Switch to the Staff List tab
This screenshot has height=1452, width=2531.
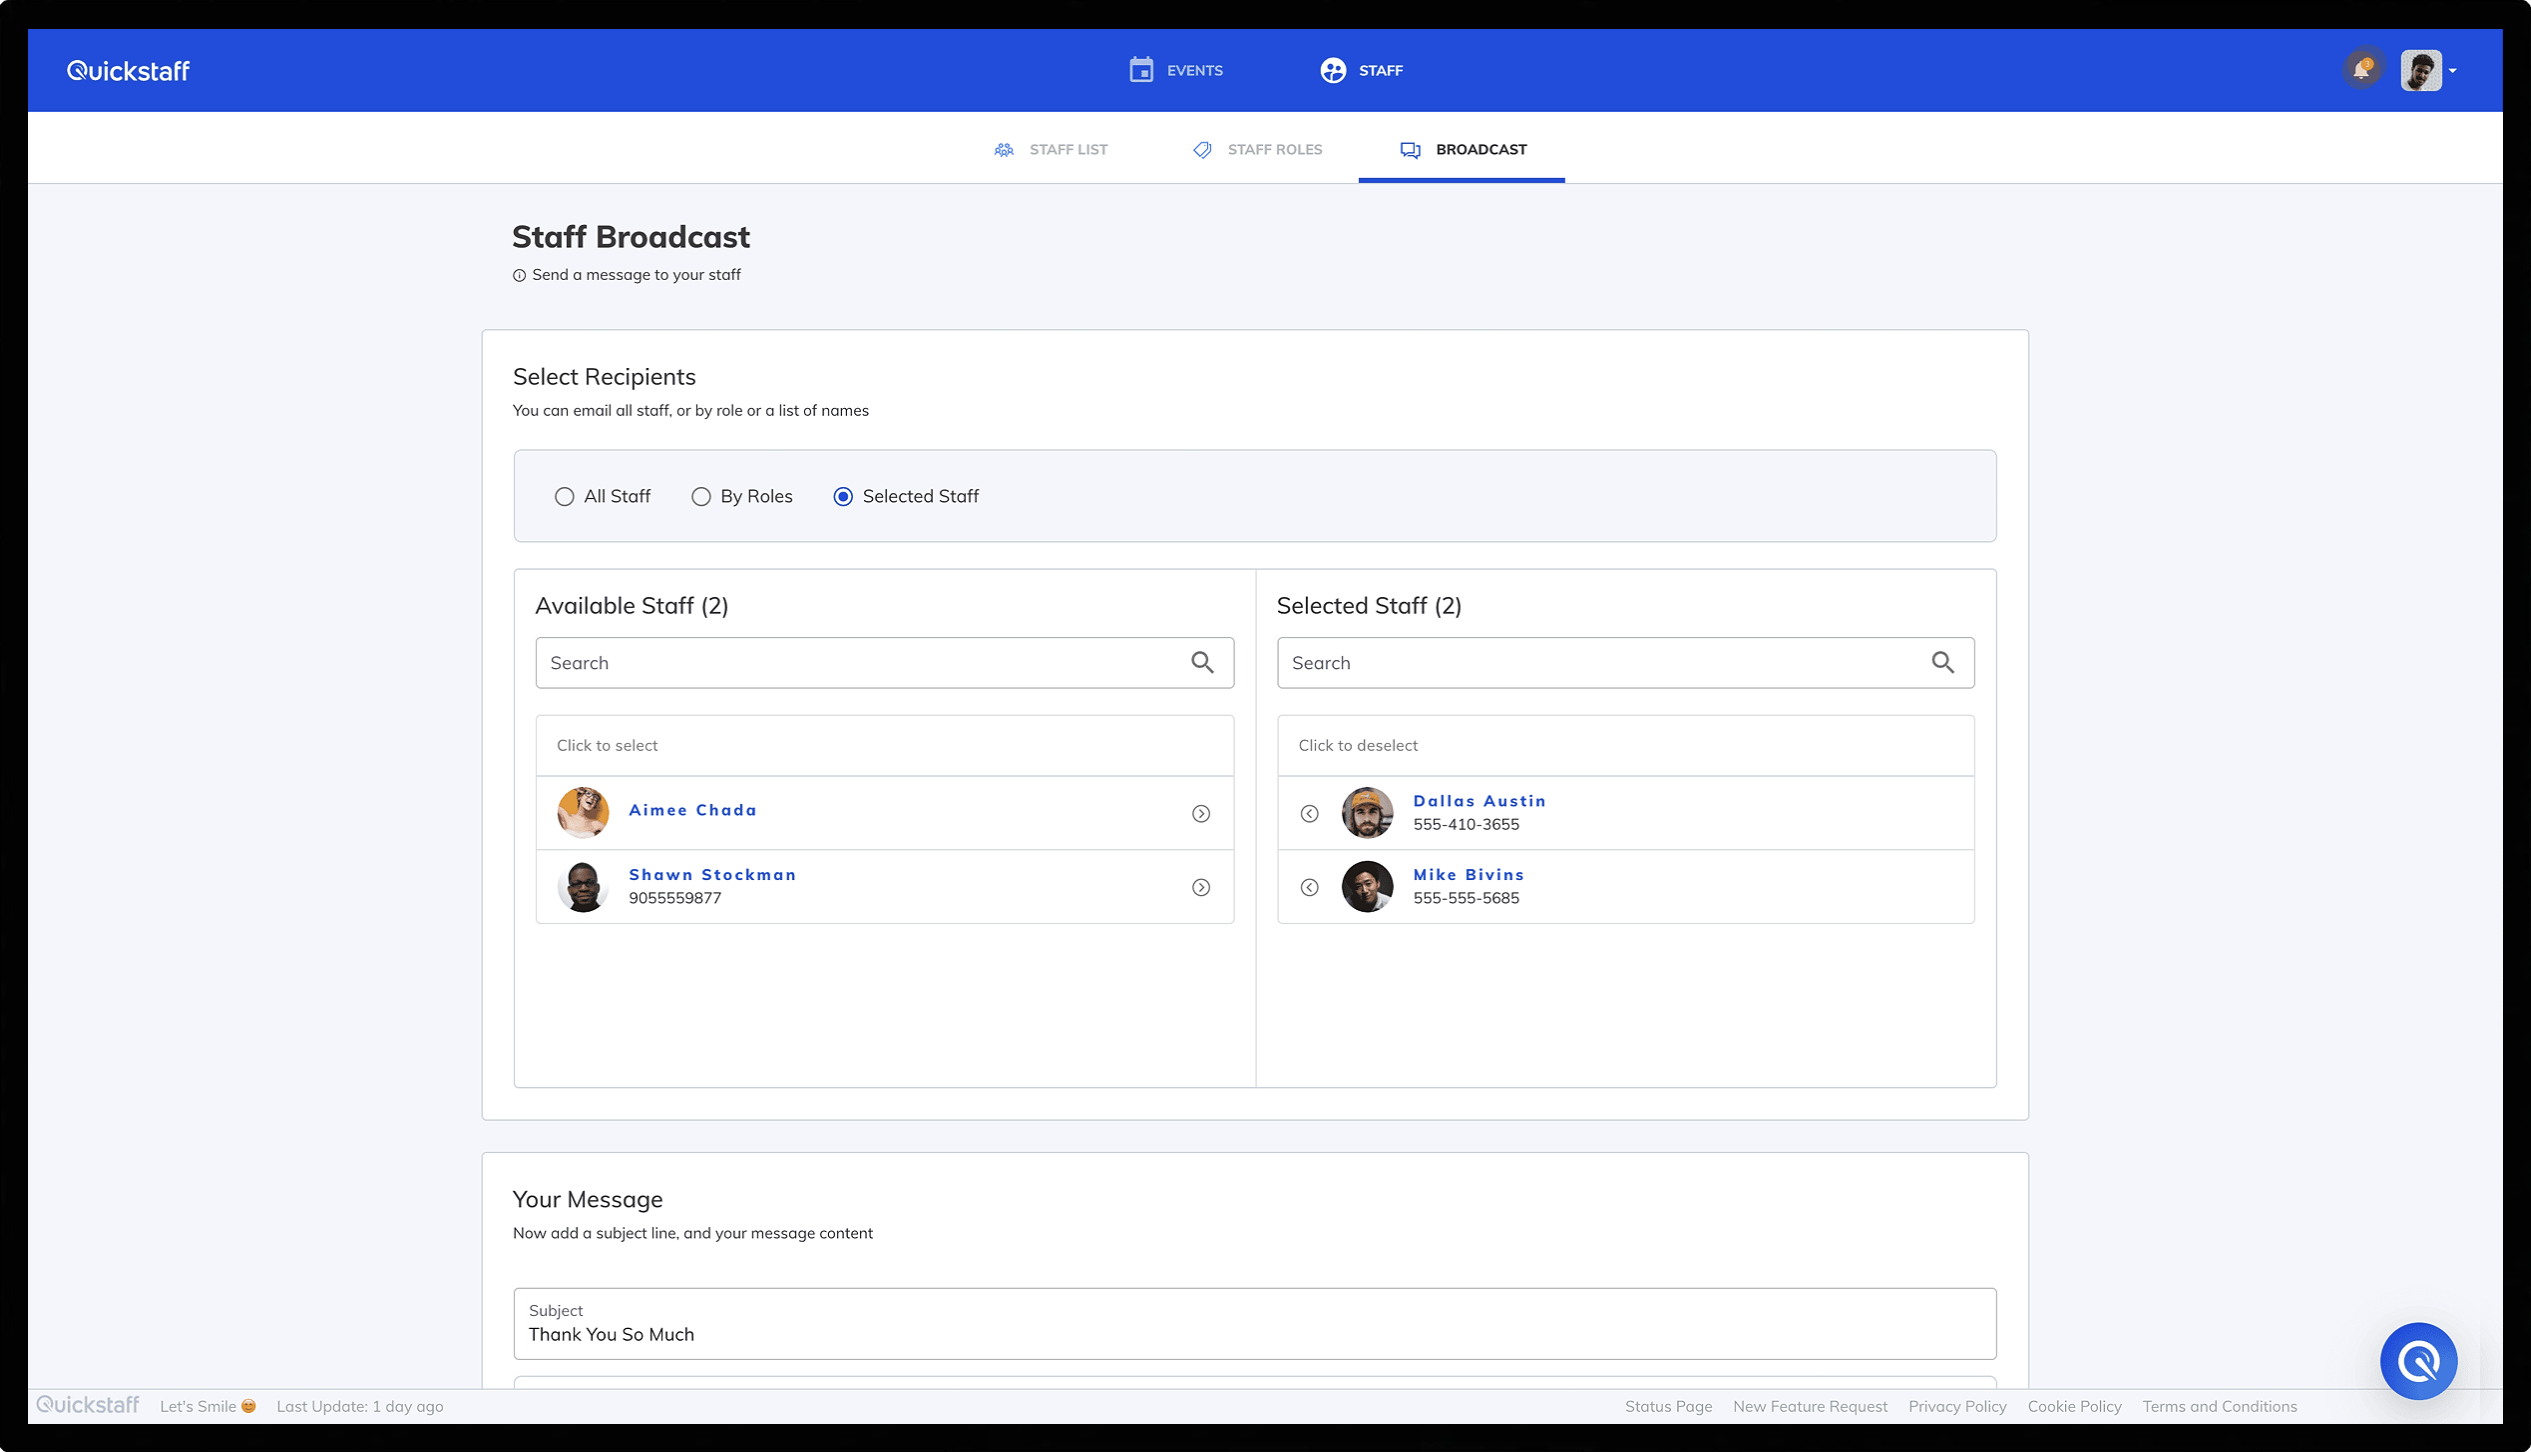click(1050, 149)
